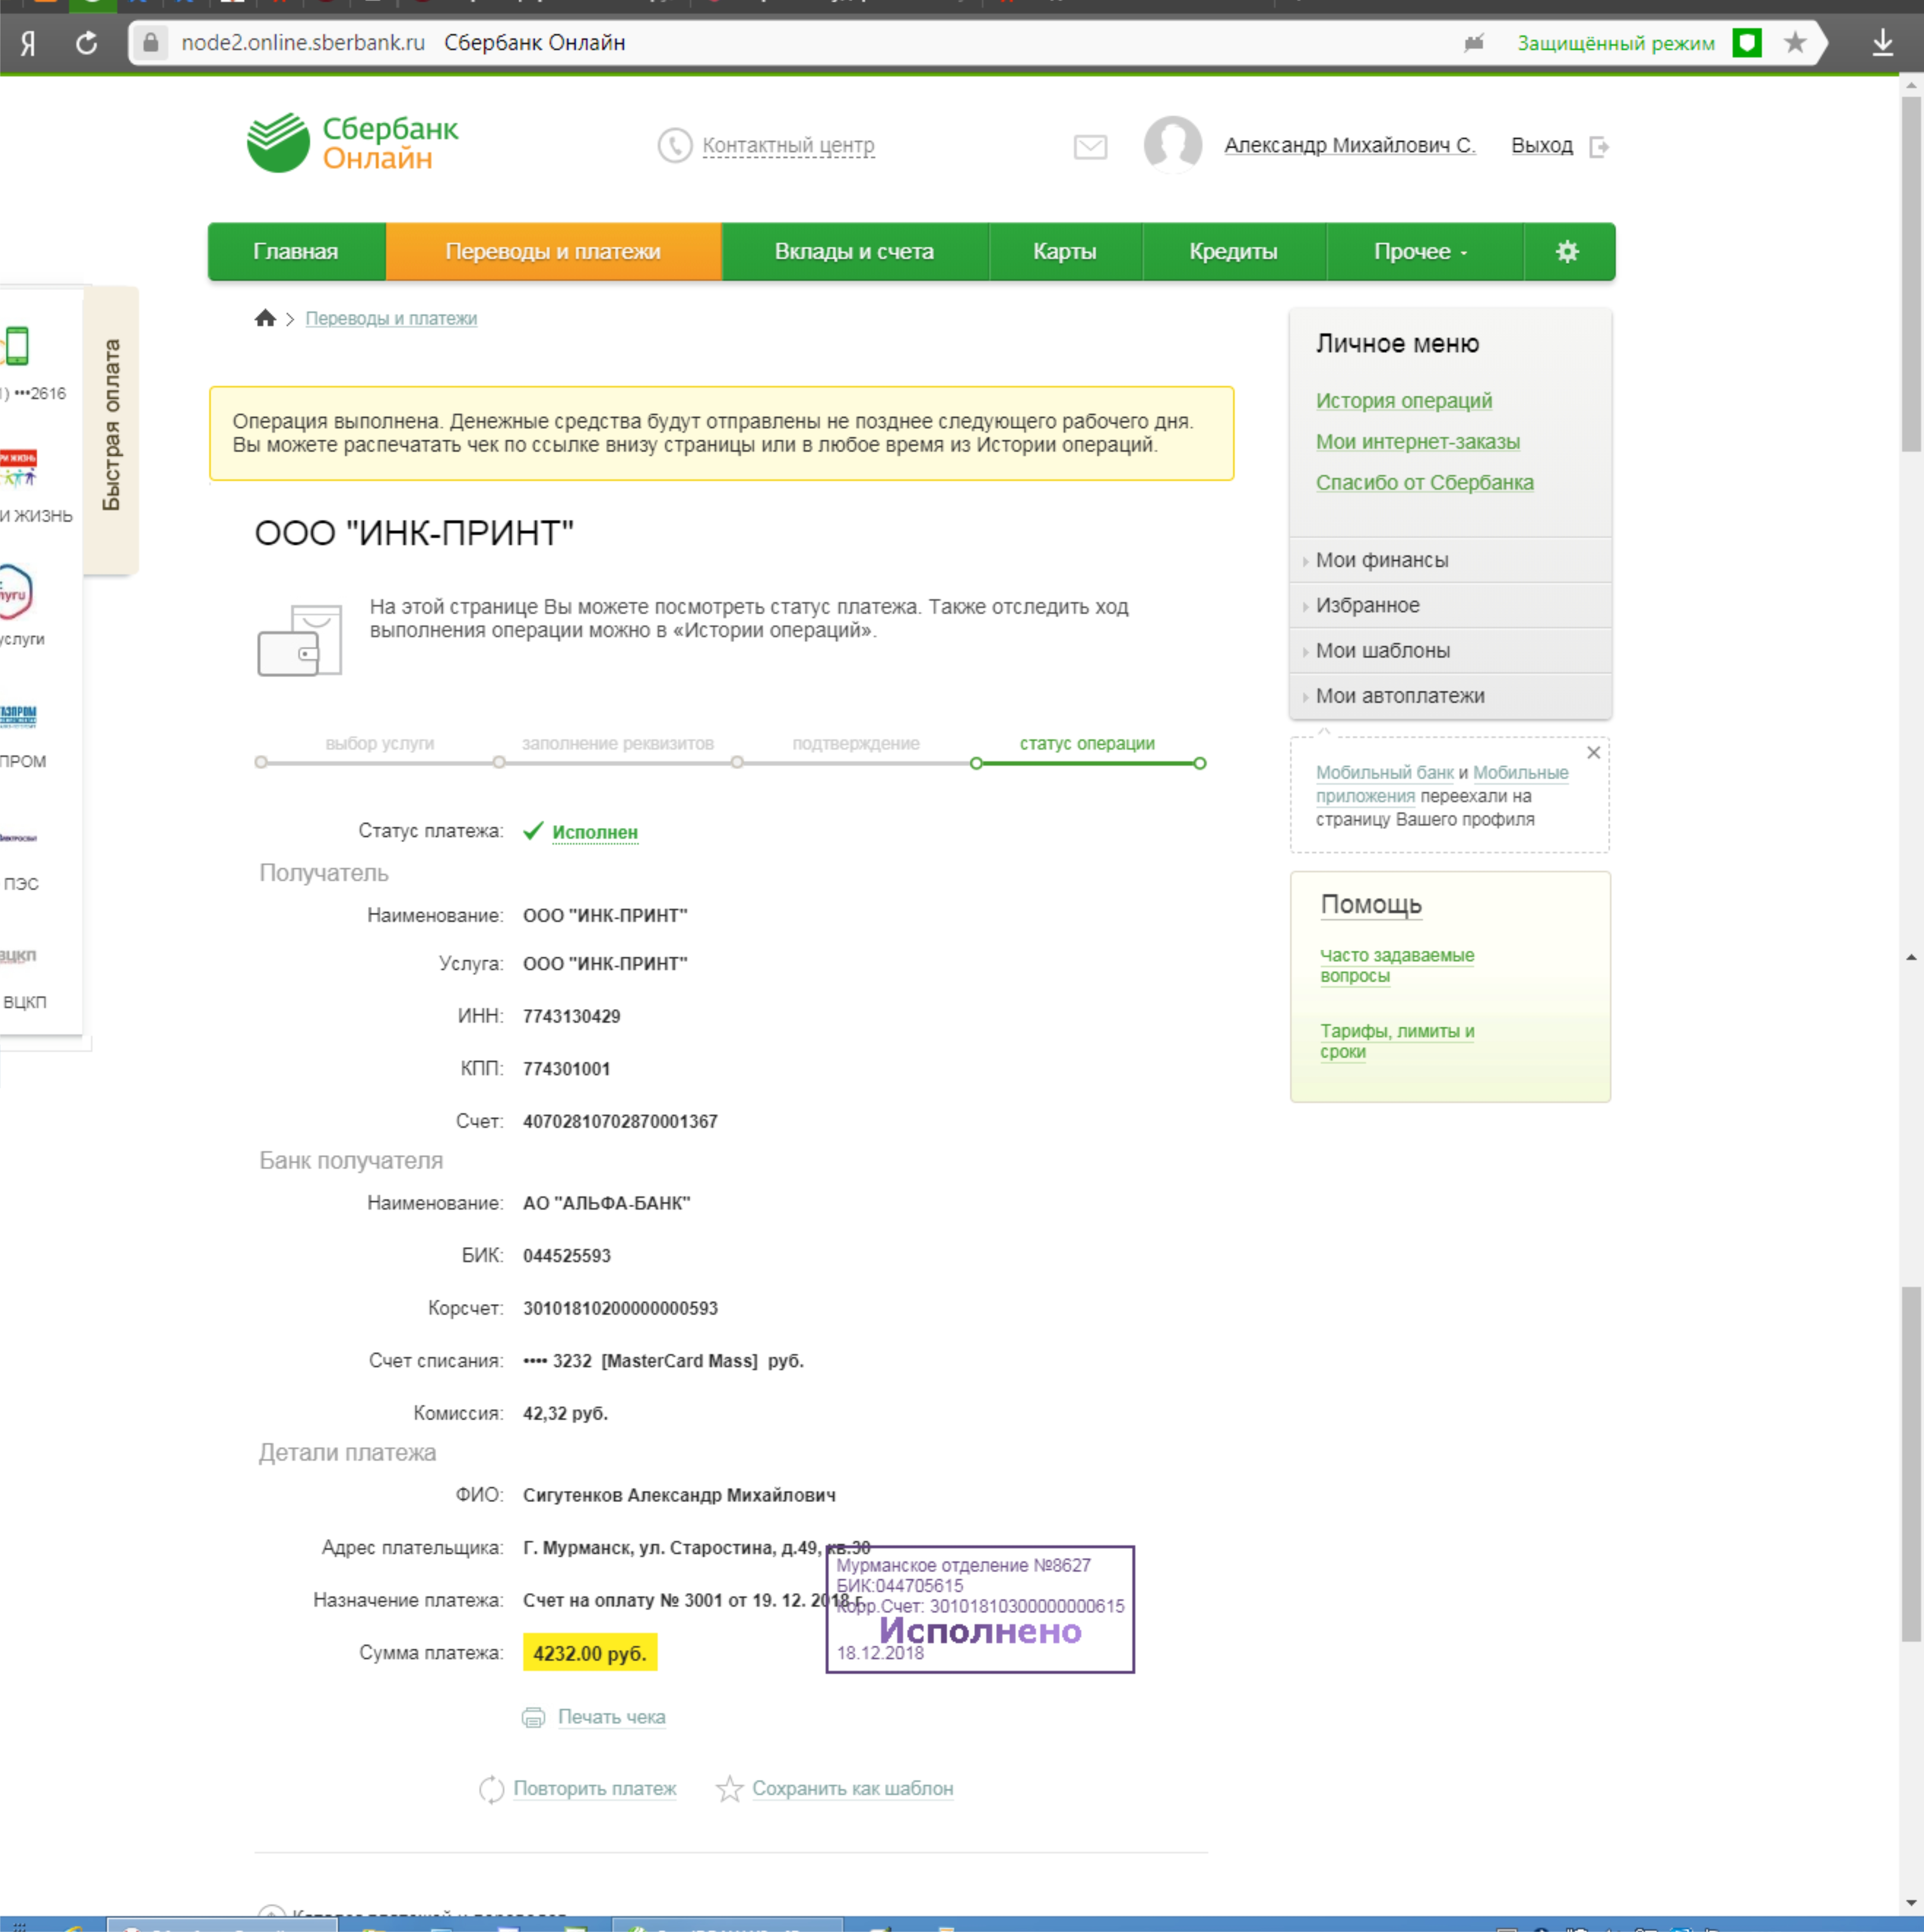Click the highlighted 4232.00 руб. amount
Screen dimensions: 1924x1932
(590, 1653)
